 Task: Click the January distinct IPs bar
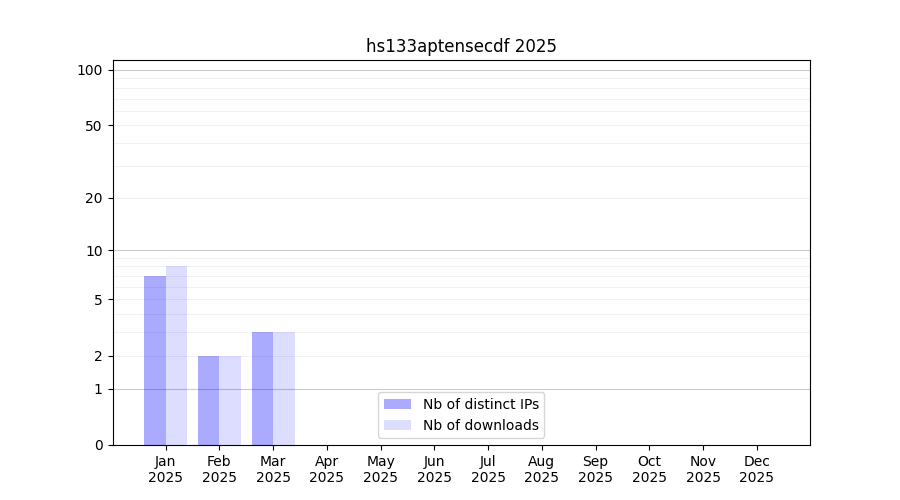[x=155, y=360]
